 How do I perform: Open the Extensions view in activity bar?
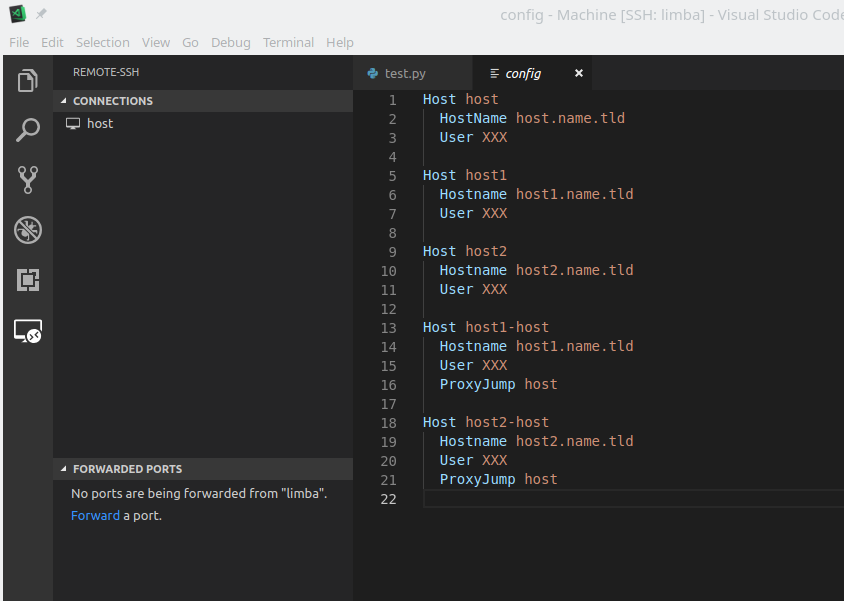pos(27,280)
